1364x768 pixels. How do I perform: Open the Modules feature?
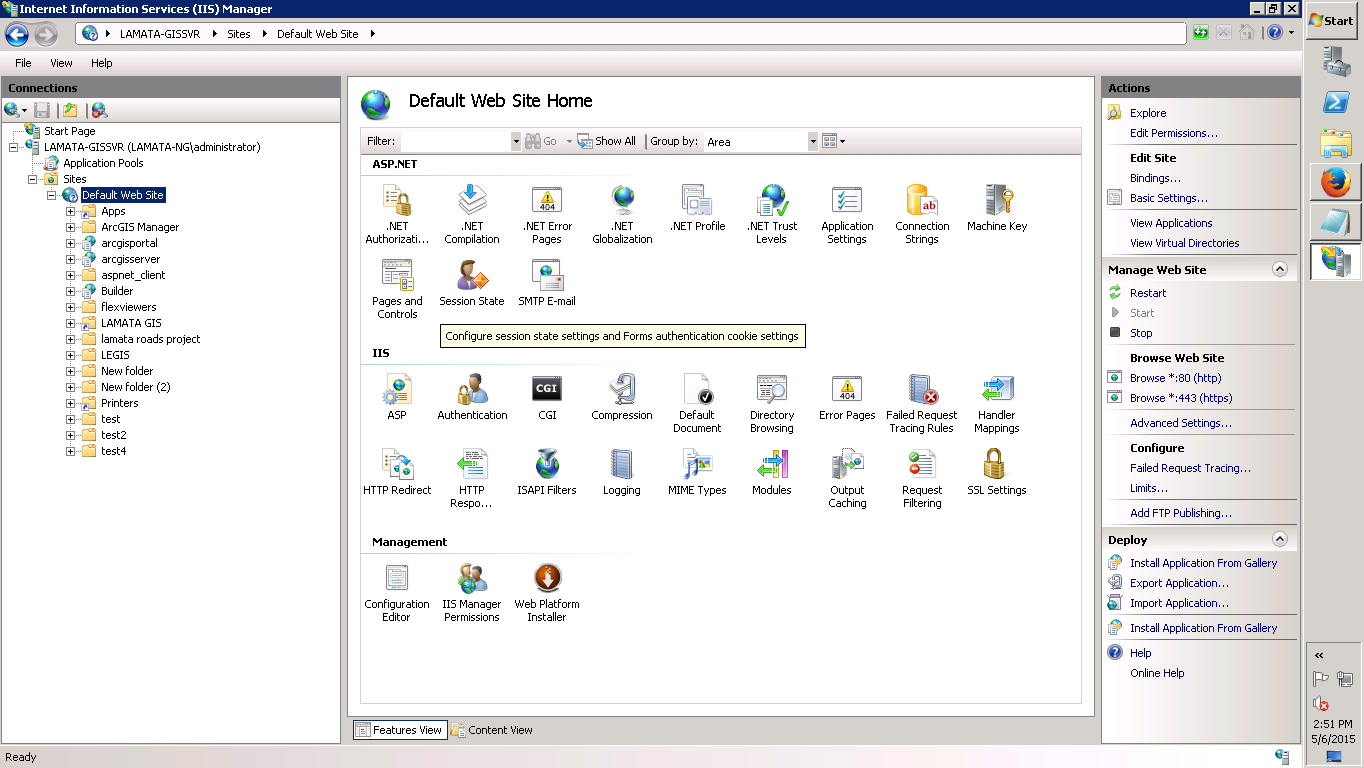point(772,472)
